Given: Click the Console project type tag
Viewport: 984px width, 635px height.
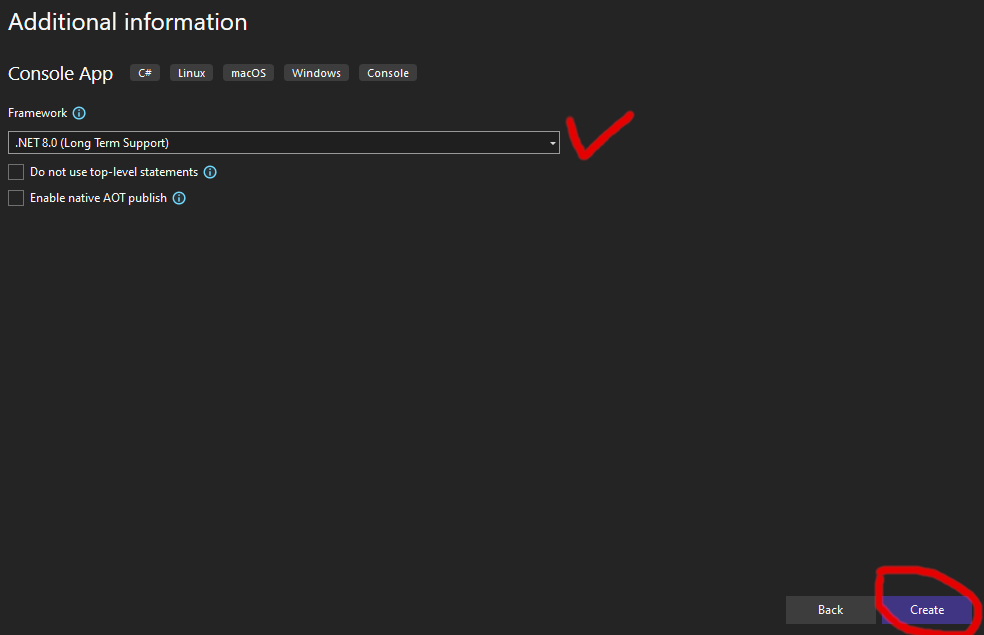Looking at the screenshot, I should [x=387, y=73].
